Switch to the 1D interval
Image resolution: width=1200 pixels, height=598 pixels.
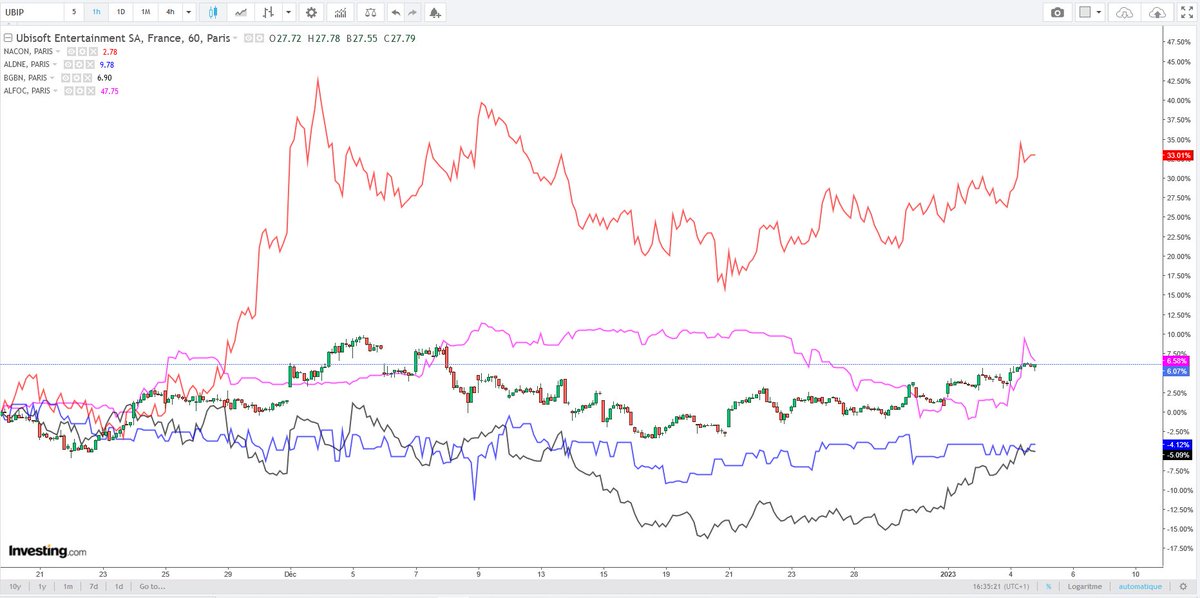pyautogui.click(x=121, y=12)
